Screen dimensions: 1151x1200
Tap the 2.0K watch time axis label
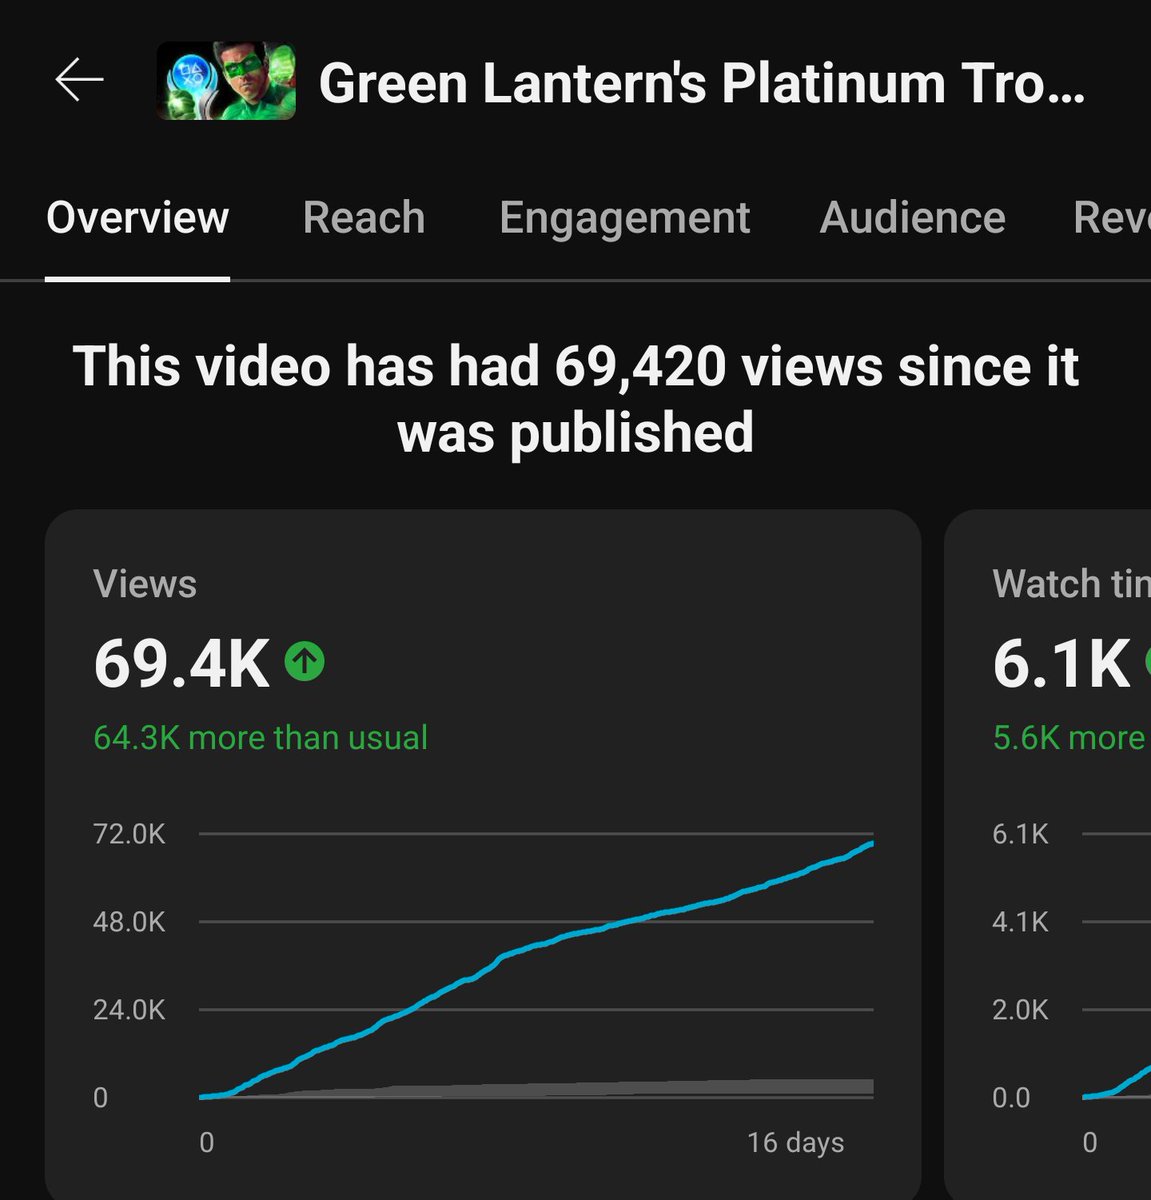coord(1021,1010)
